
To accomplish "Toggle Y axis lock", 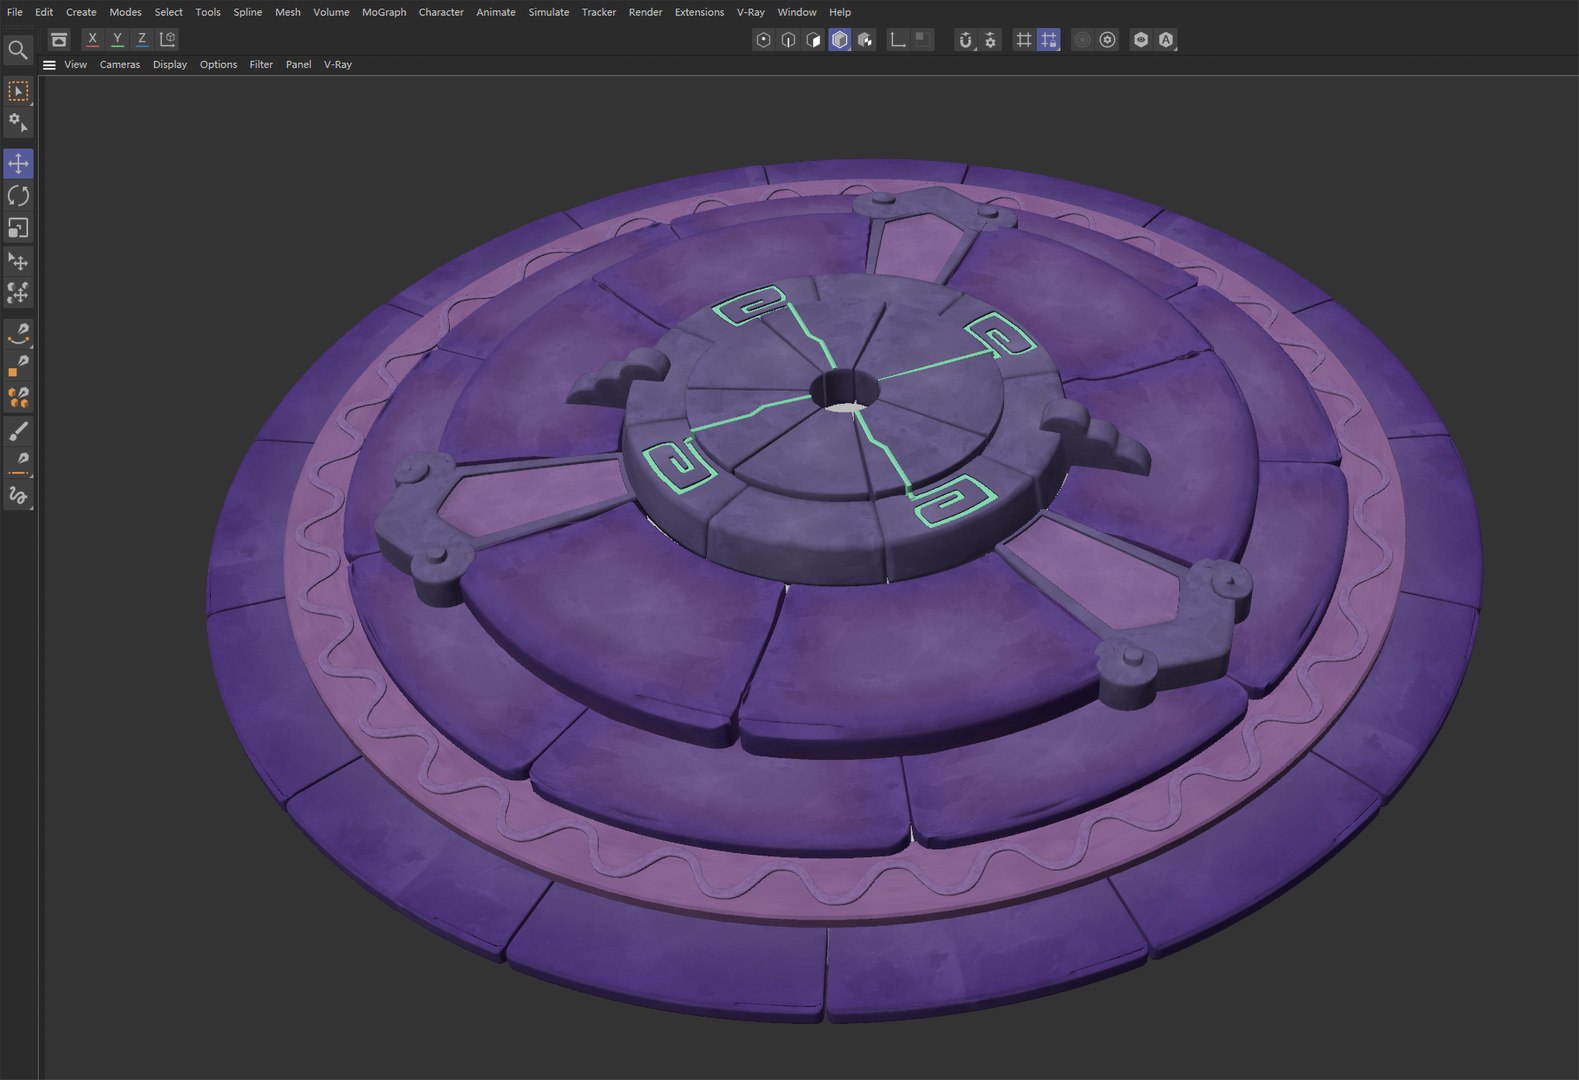I will [117, 40].
